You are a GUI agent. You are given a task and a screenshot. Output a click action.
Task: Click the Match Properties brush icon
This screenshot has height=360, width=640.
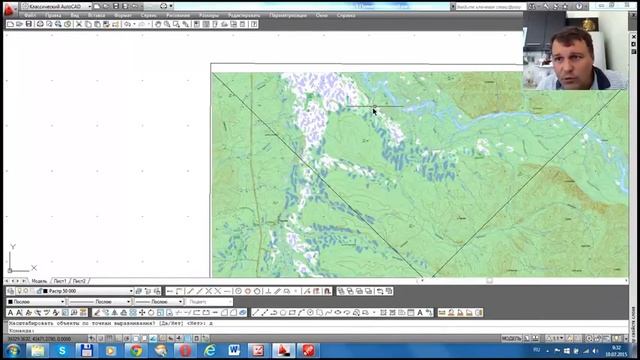106,24
